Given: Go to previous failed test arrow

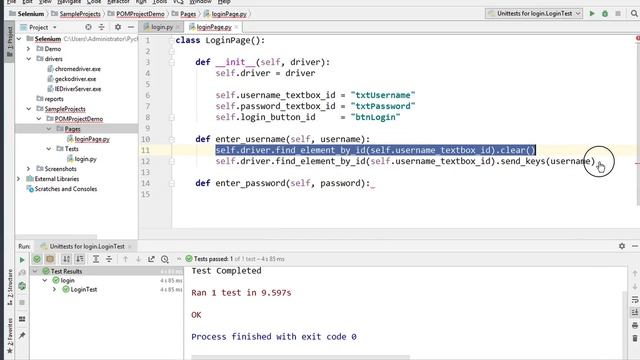Looking at the screenshot, I should (x=125, y=259).
